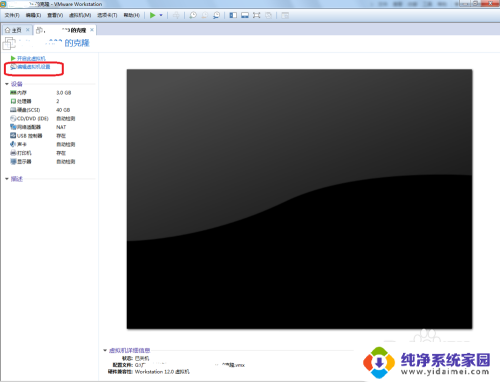Viewport: 500px width, 382px height.
Task: Click the take snapshot toolbar icon
Action: [x=193, y=15]
